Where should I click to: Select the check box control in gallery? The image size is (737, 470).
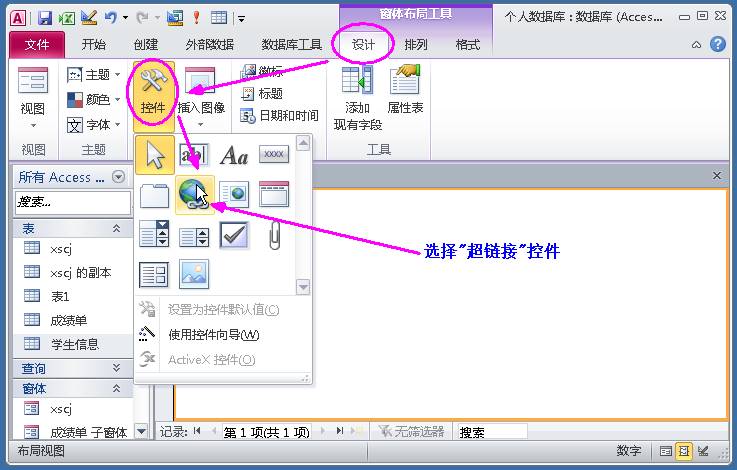coord(234,235)
